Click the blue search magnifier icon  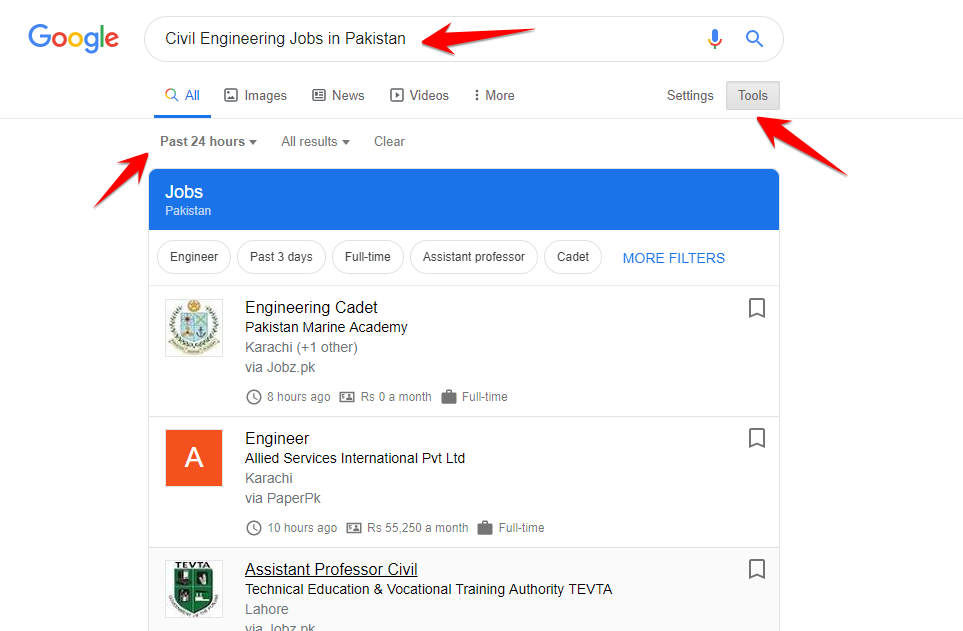coord(755,39)
